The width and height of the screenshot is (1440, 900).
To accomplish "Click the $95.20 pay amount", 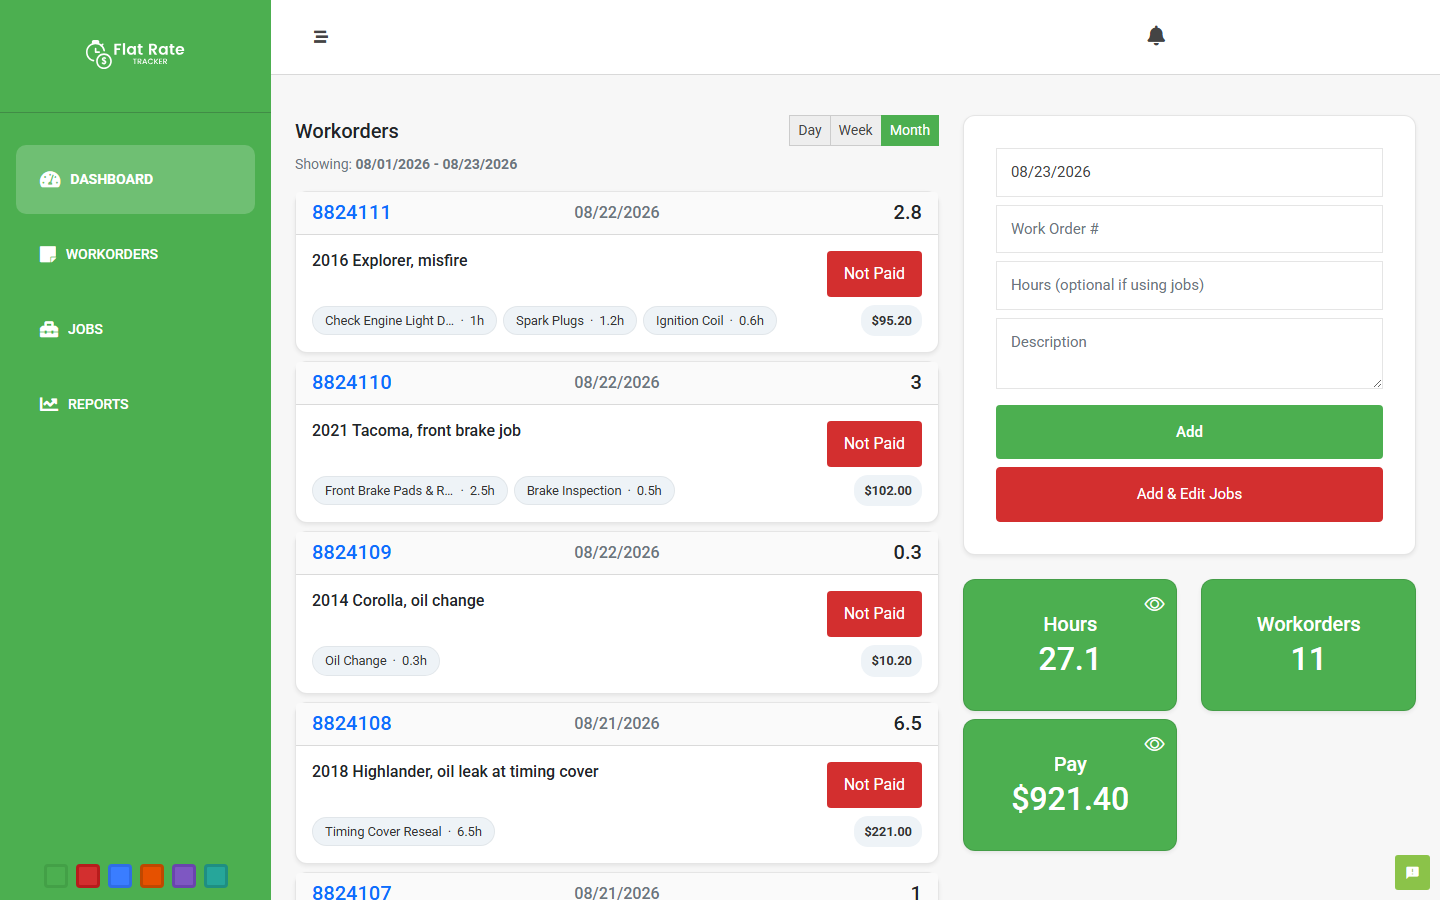I will click(x=891, y=321).
